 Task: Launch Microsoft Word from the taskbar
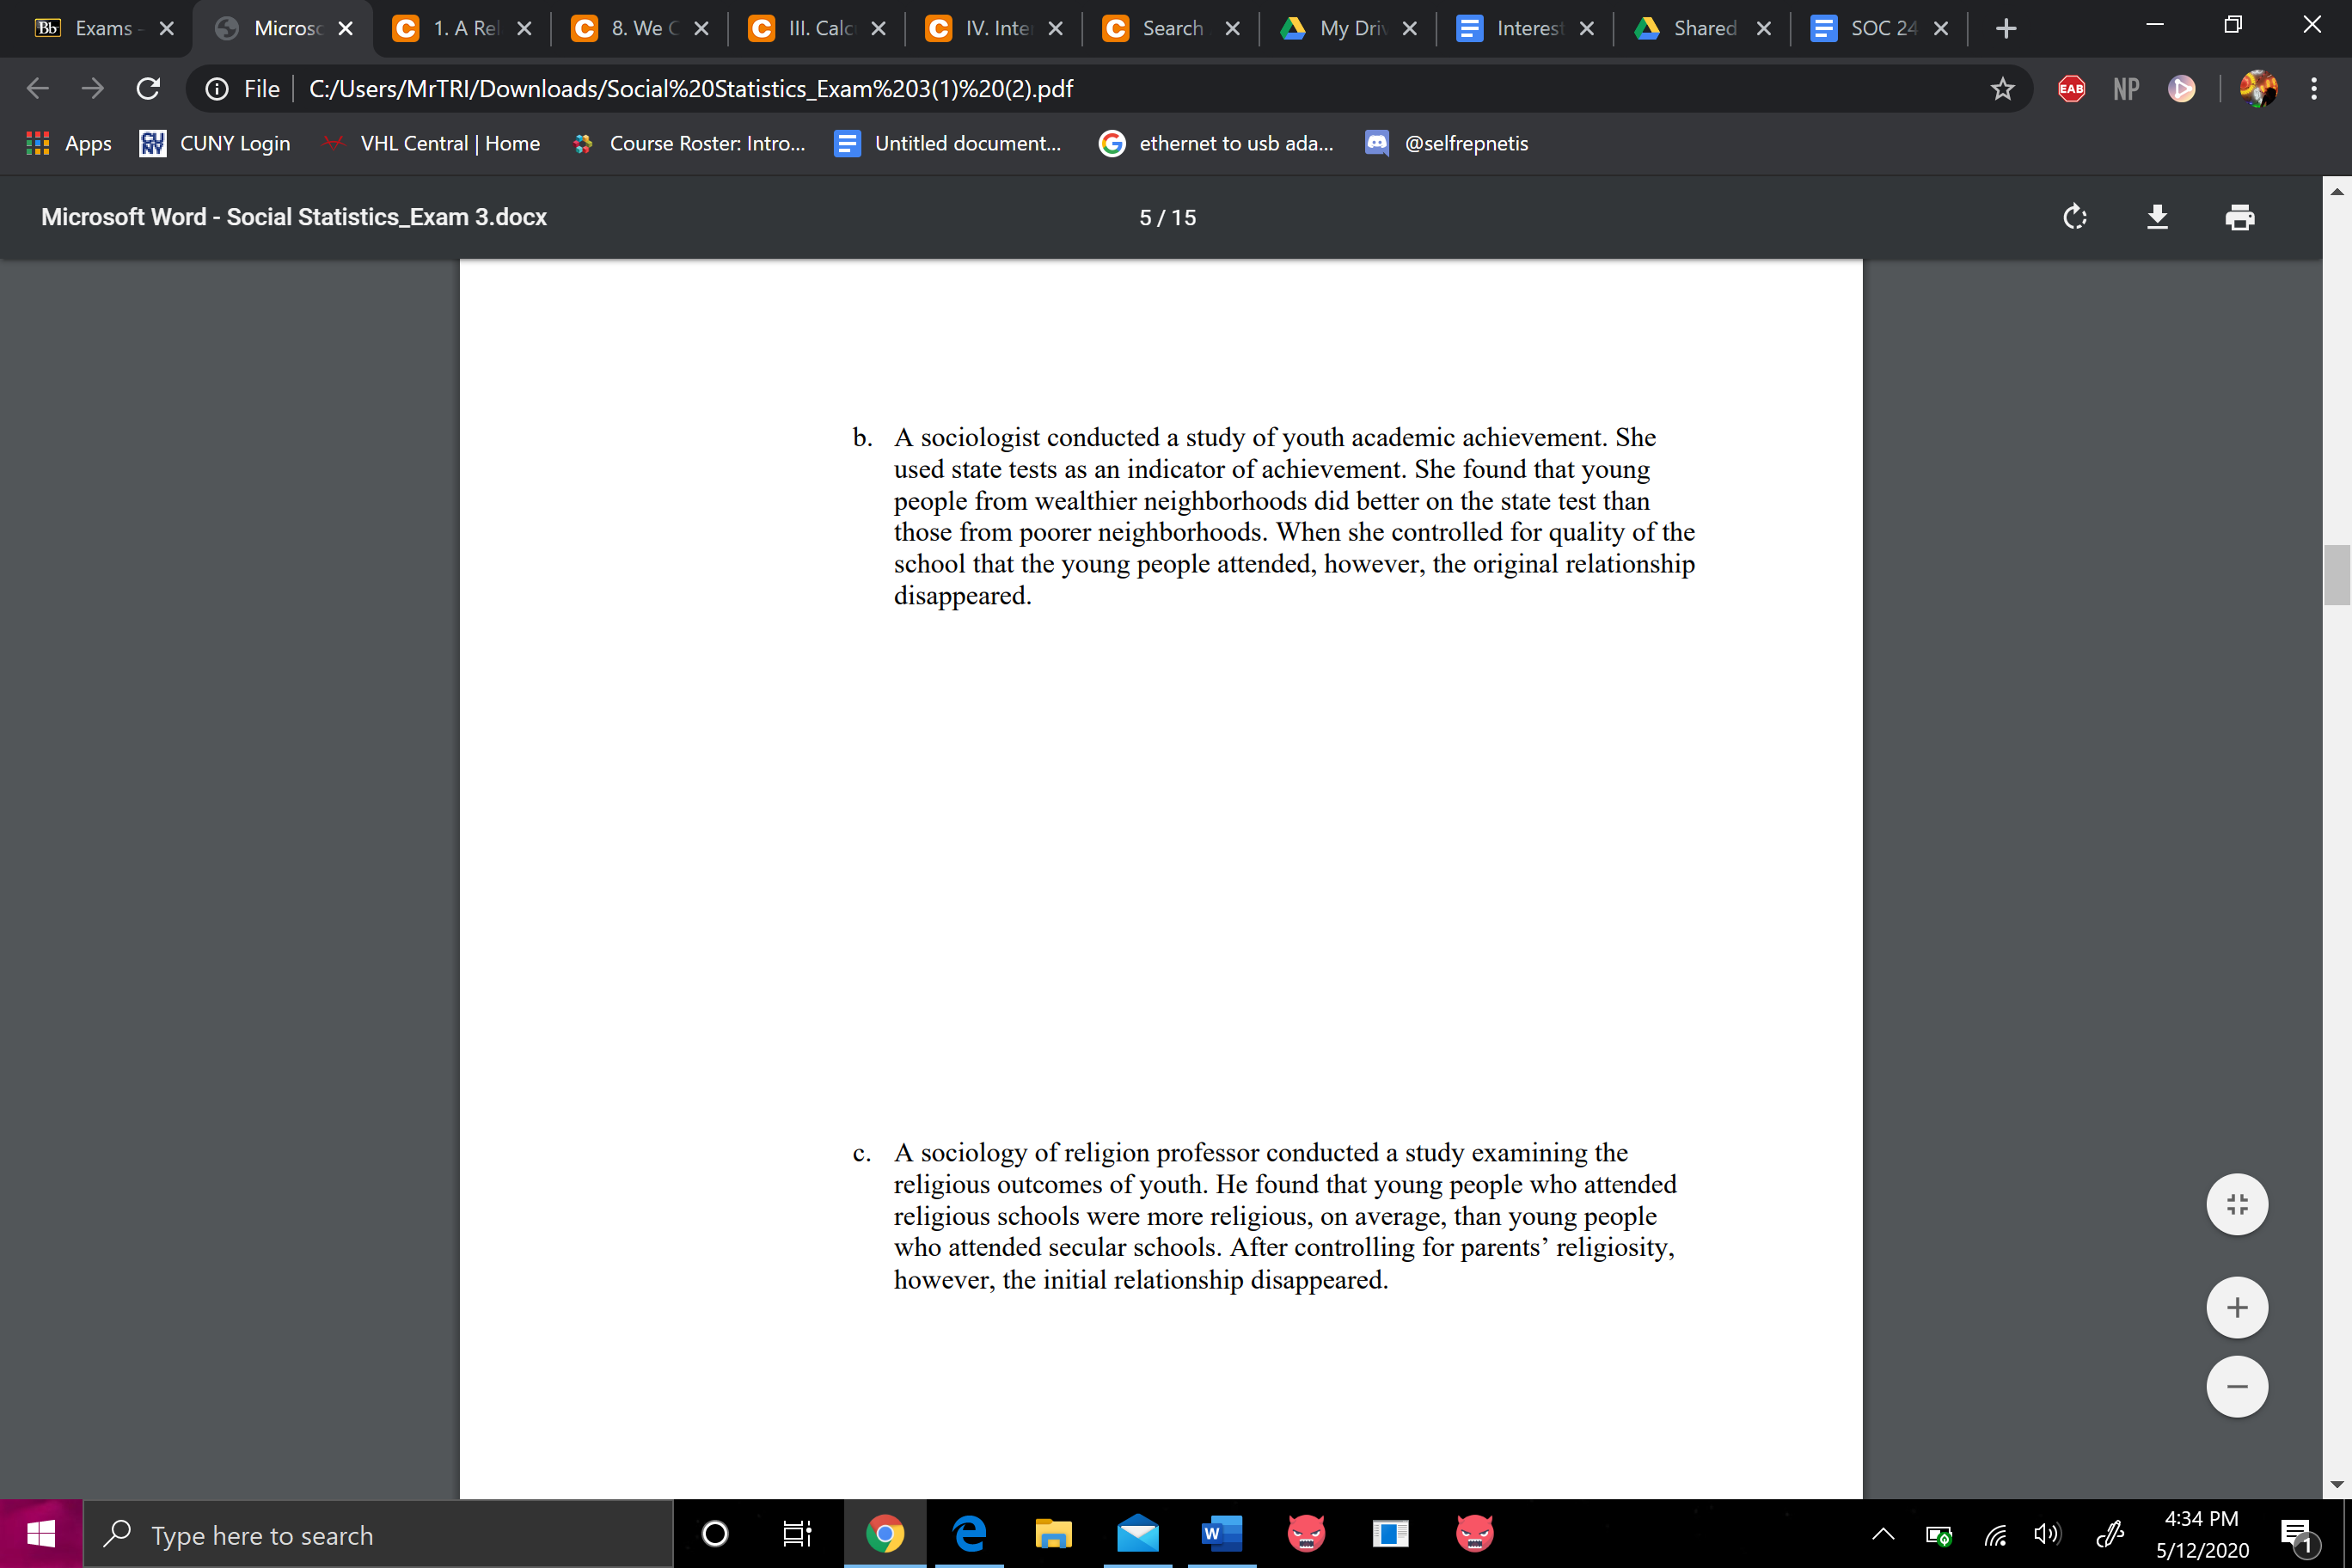[1220, 1533]
